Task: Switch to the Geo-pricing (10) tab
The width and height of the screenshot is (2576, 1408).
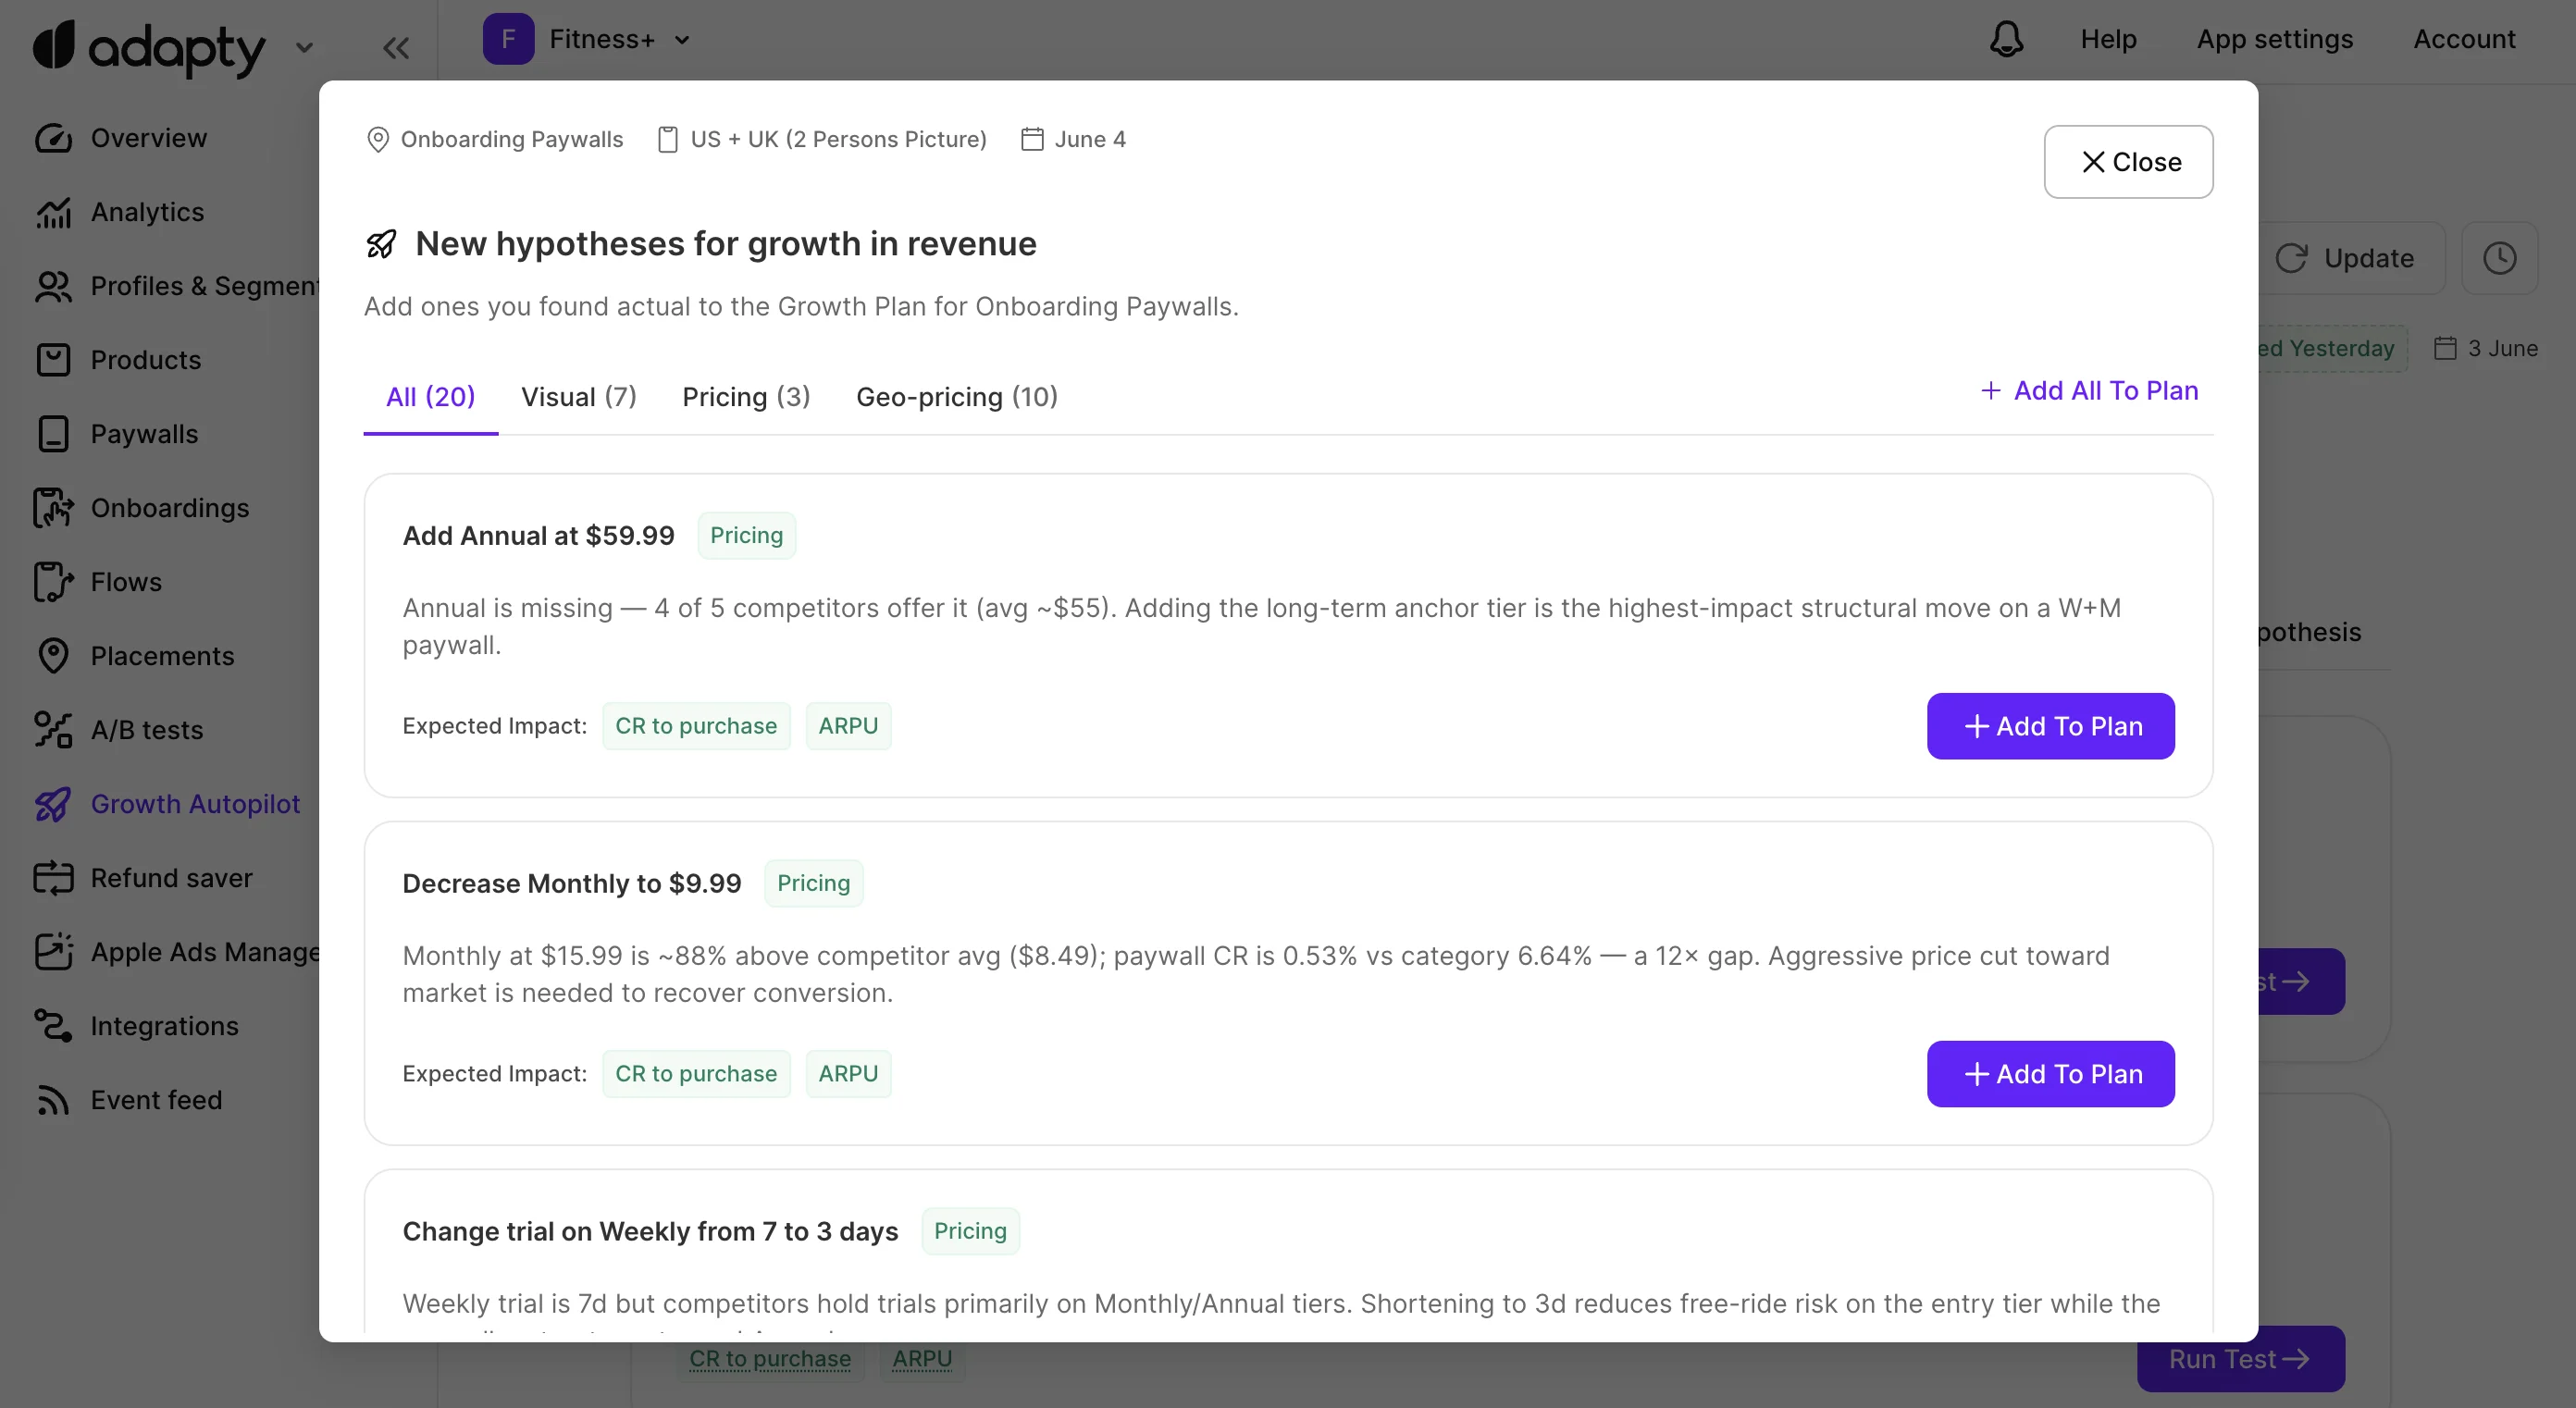Action: click(957, 397)
